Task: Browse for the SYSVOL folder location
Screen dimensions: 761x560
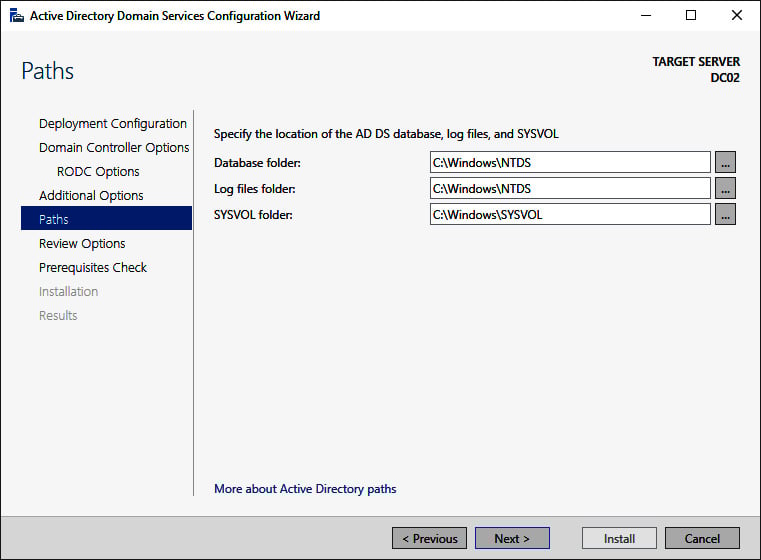Action: click(725, 214)
